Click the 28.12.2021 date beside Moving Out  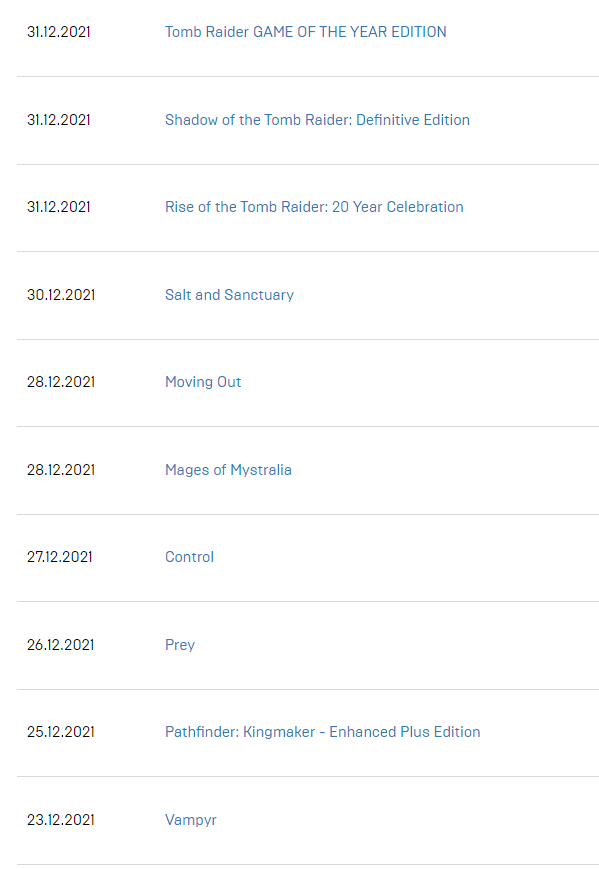(61, 382)
